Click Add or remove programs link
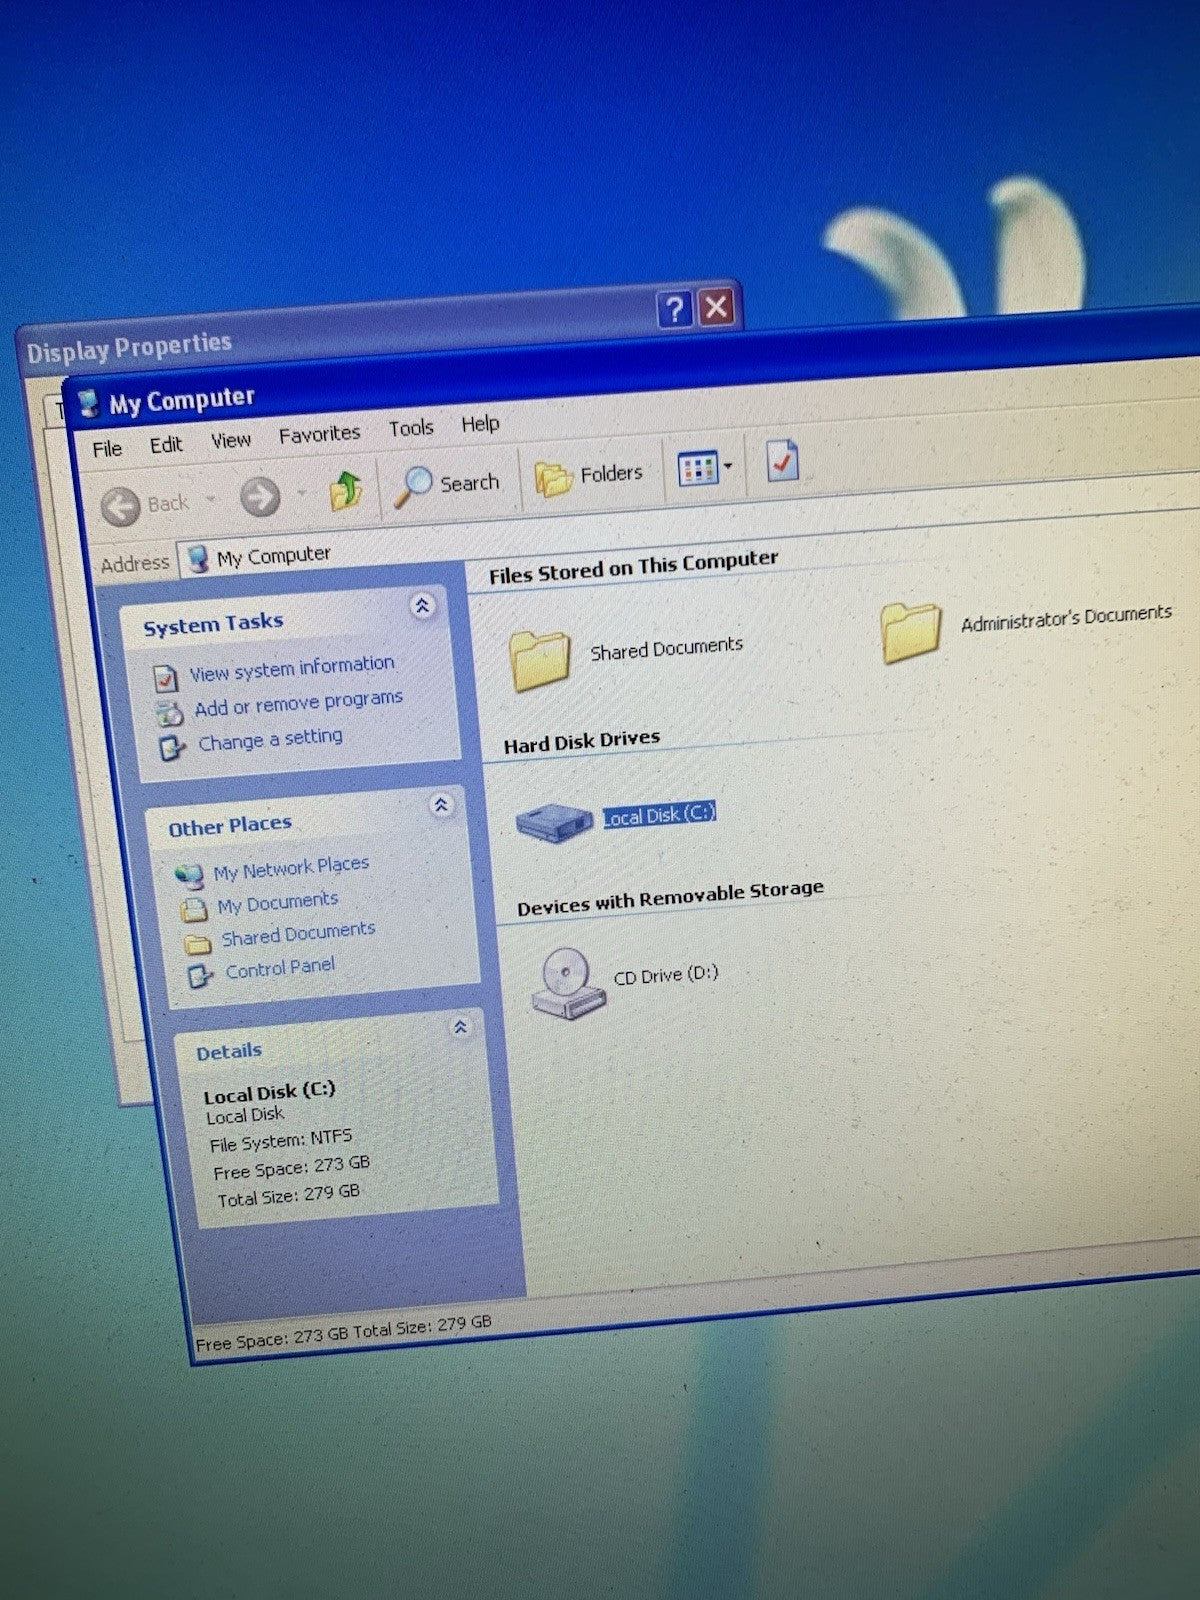Image resolution: width=1200 pixels, height=1600 pixels. pos(298,702)
